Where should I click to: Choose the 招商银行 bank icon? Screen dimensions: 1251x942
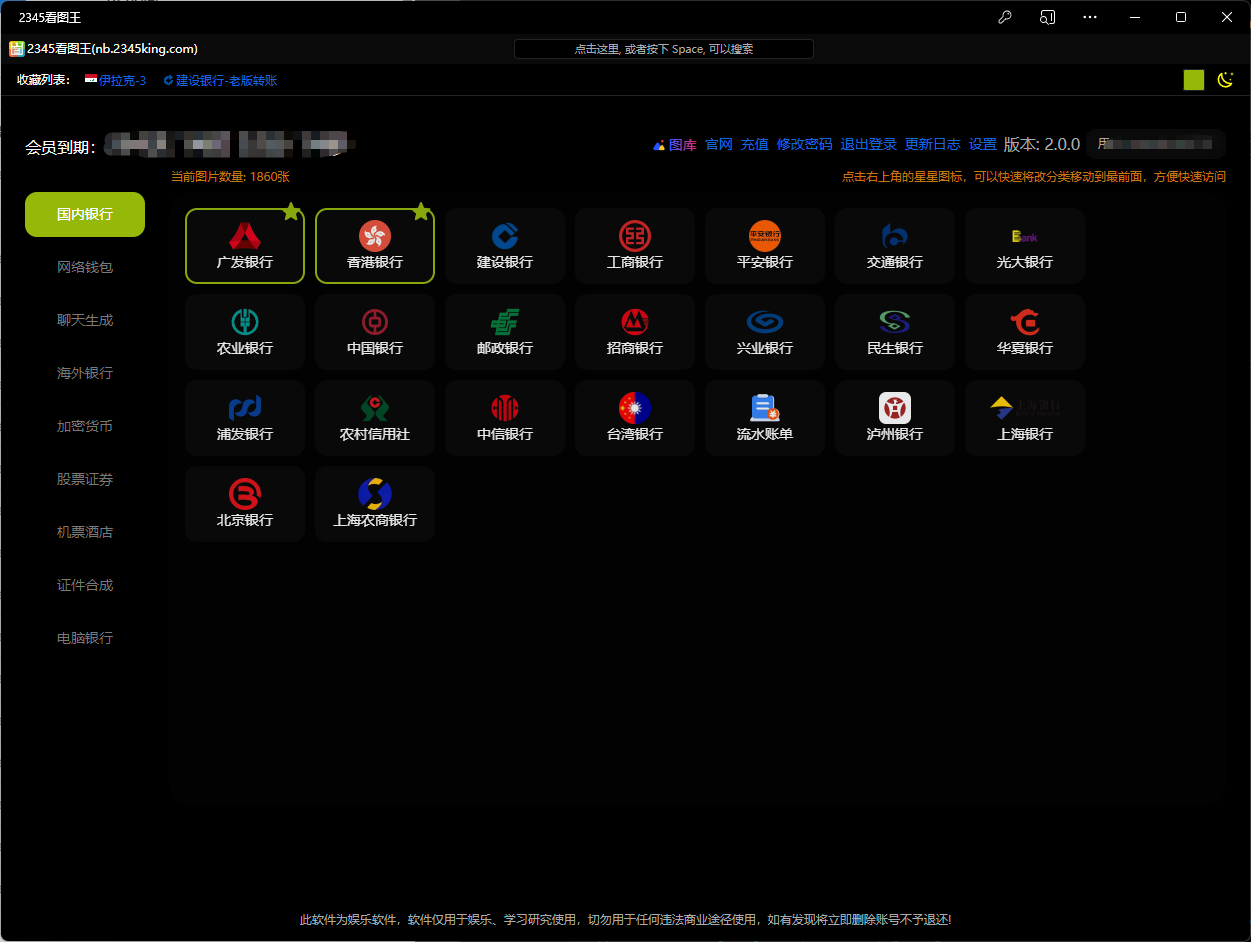(x=635, y=332)
